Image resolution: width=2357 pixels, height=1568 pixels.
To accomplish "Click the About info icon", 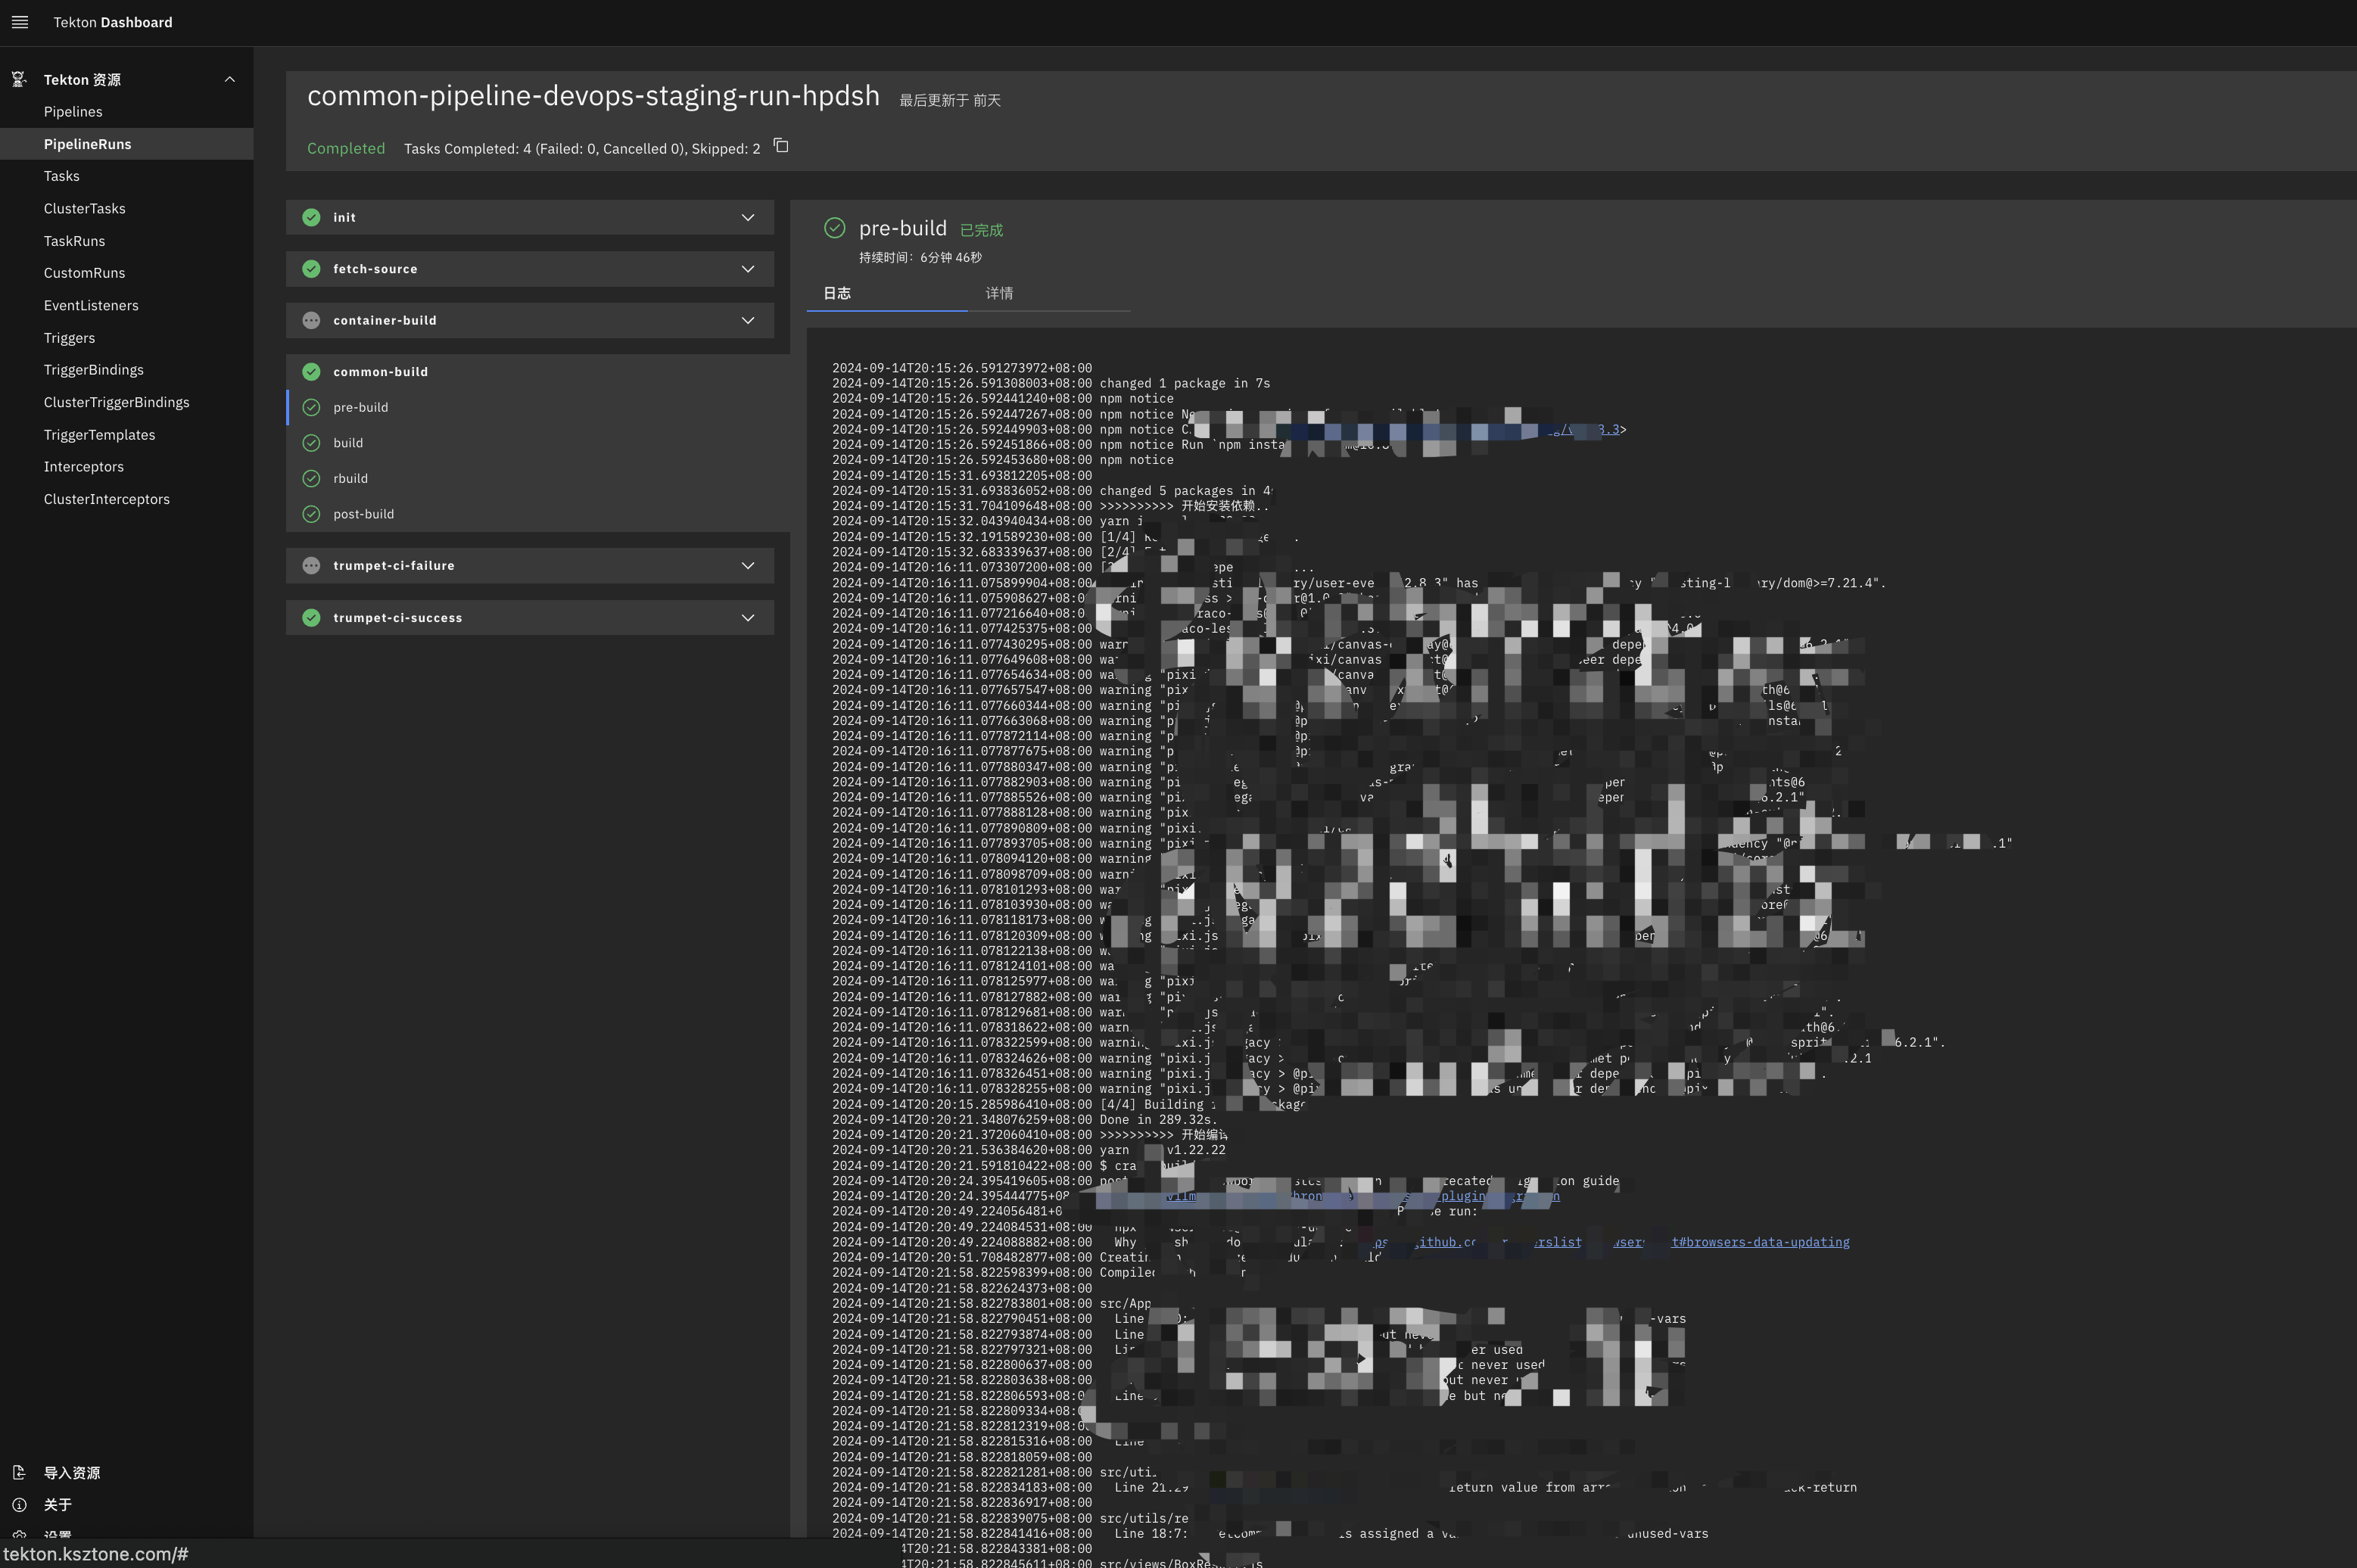I will click(x=18, y=1504).
